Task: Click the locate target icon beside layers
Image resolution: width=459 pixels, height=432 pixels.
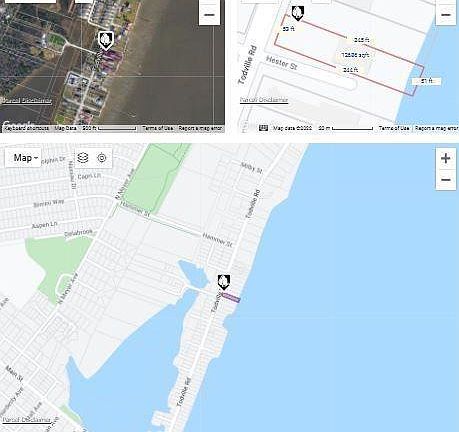Action: click(102, 158)
